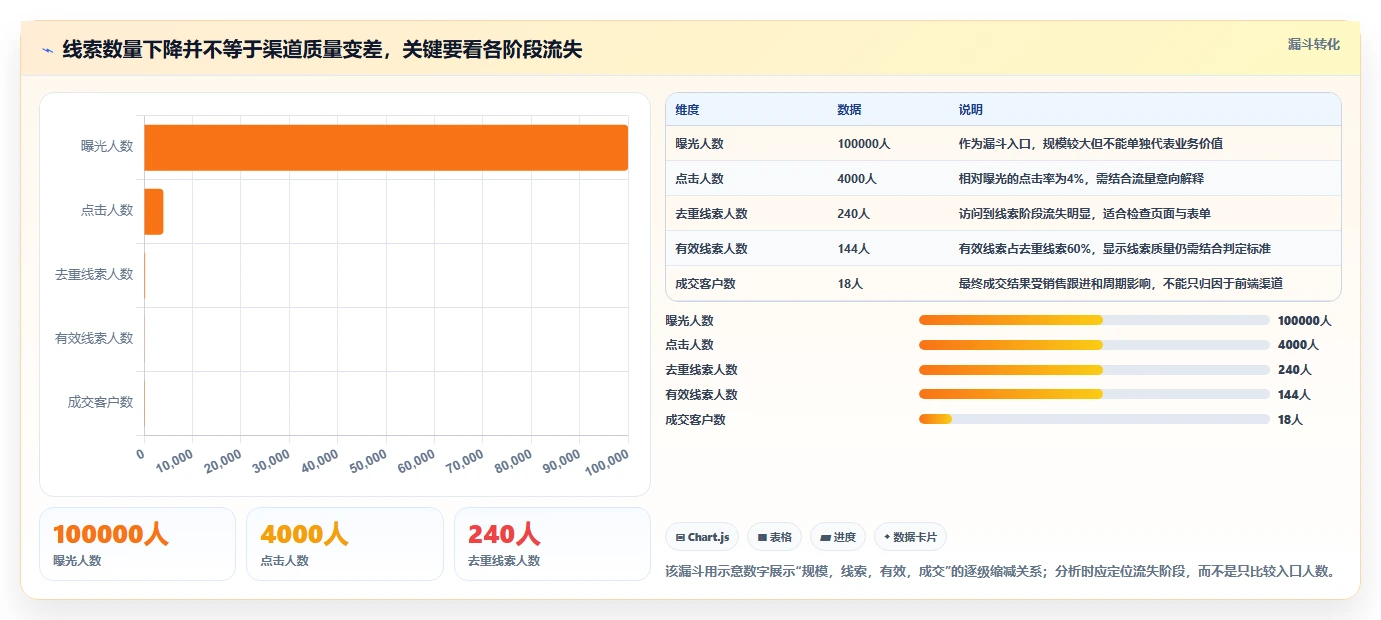Click the 成交客户数 progress bar
Image resolution: width=1381 pixels, height=620 pixels.
1094,419
